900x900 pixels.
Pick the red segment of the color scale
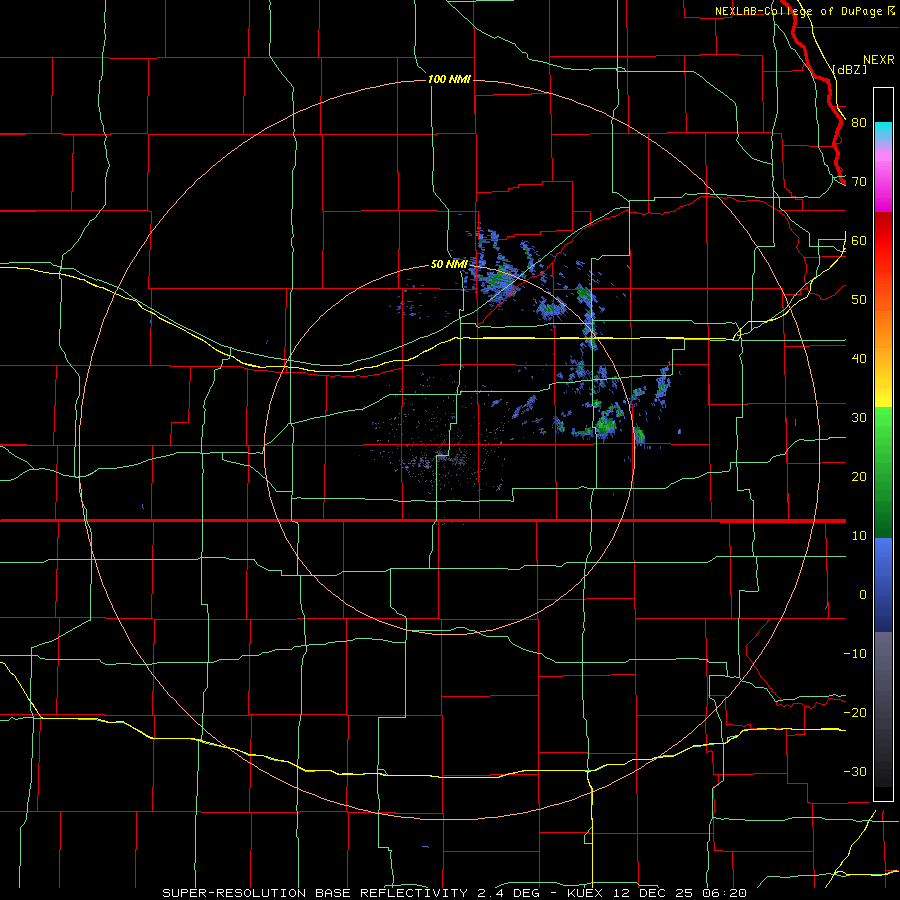coord(883,241)
